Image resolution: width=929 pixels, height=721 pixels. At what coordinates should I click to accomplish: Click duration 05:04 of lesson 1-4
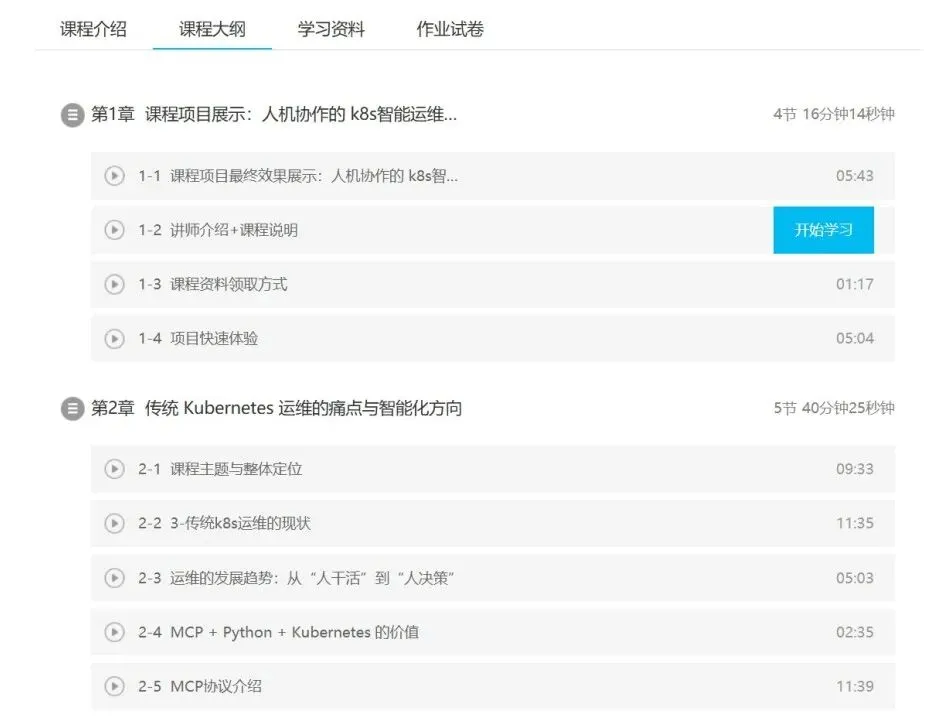point(854,338)
